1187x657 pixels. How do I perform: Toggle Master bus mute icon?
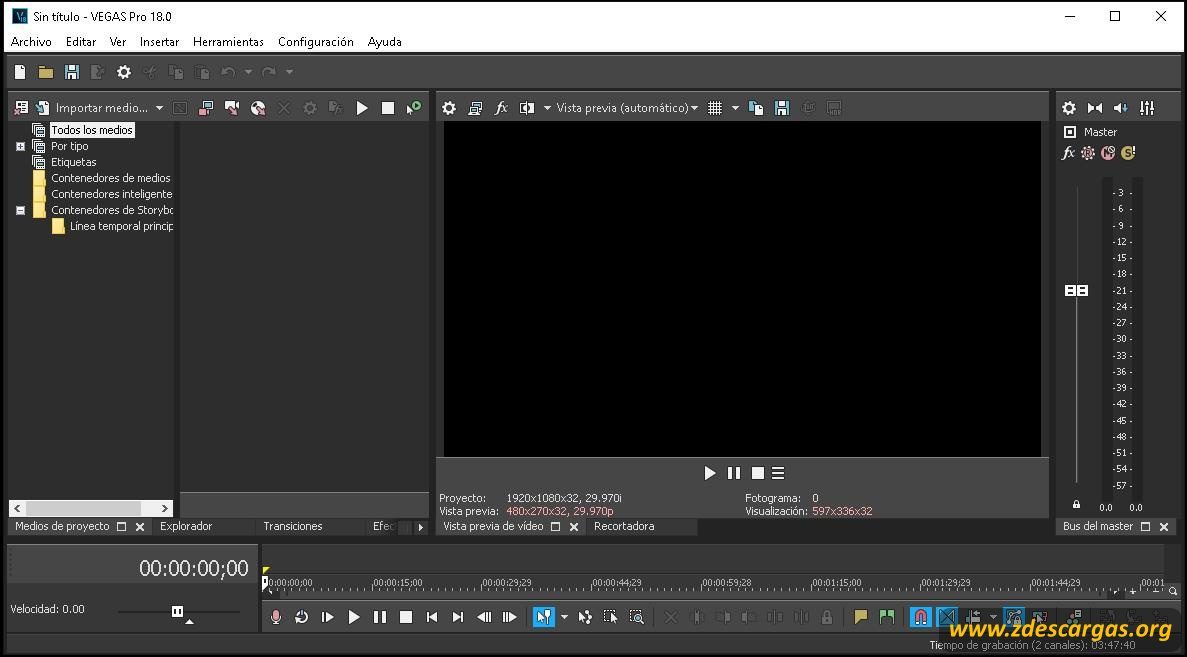pyautogui.click(x=1108, y=153)
